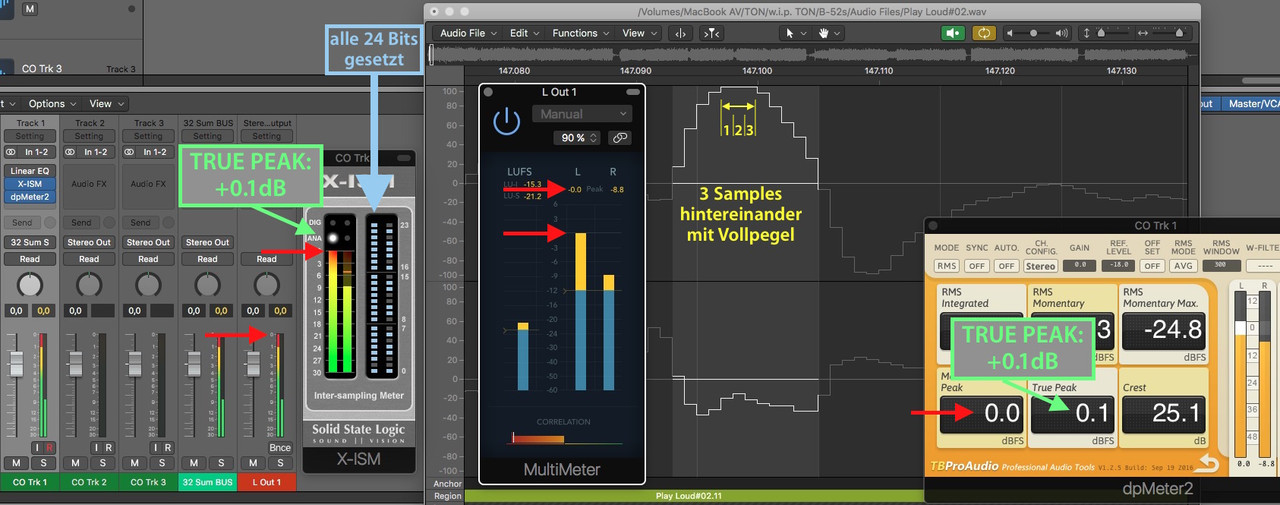Click Stereo Out output on Track 2
This screenshot has width=1280, height=505.
89,242
